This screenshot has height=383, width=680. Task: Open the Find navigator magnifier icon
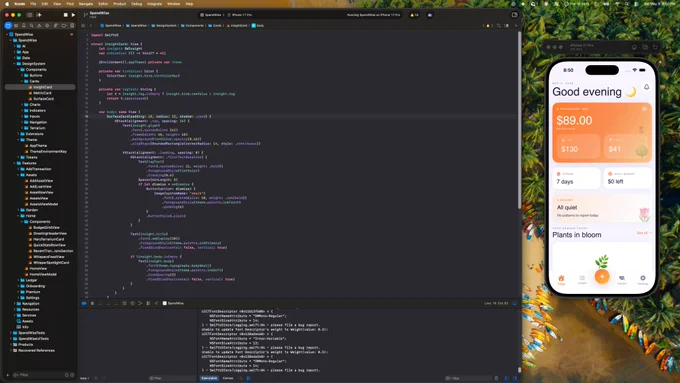click(32, 26)
